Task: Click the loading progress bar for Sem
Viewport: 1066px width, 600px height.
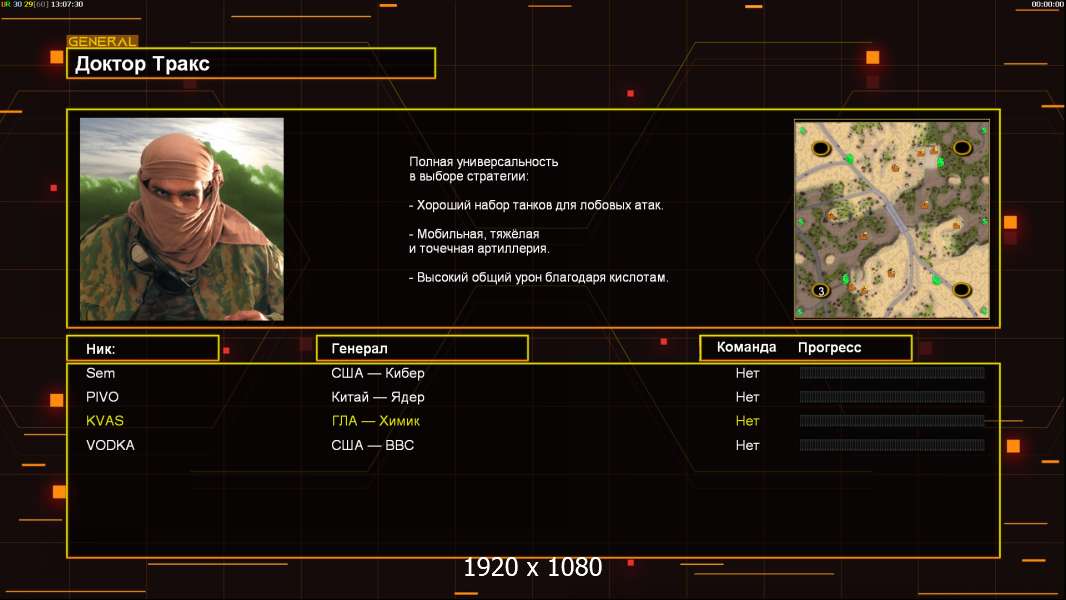Action: coord(892,372)
